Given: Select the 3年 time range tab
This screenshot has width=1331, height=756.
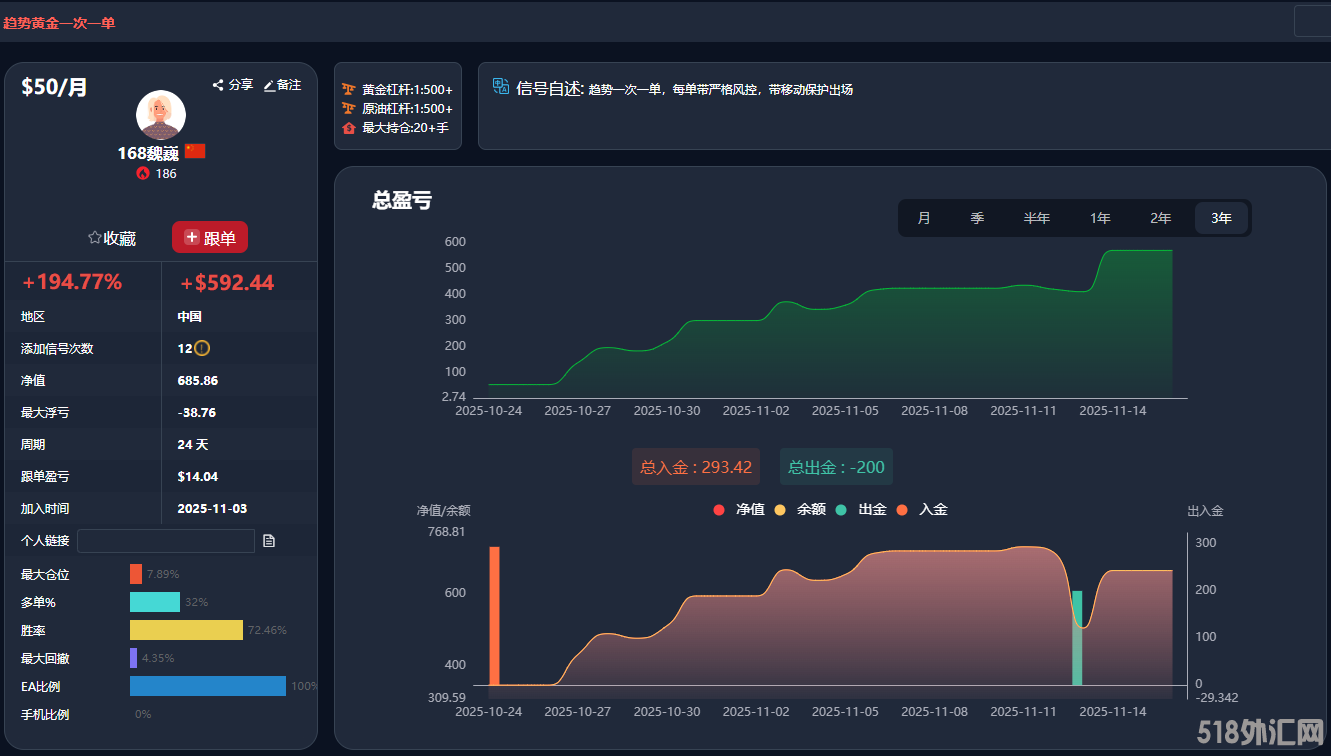Looking at the screenshot, I should pos(1221,218).
